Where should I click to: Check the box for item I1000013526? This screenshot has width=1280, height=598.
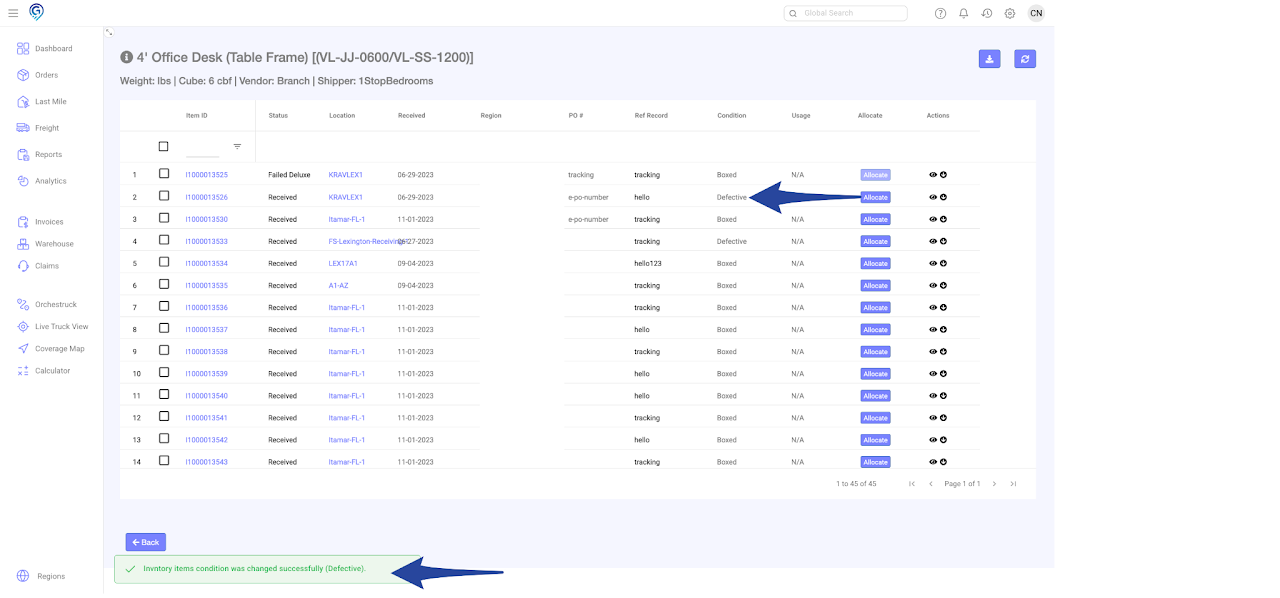[164, 196]
